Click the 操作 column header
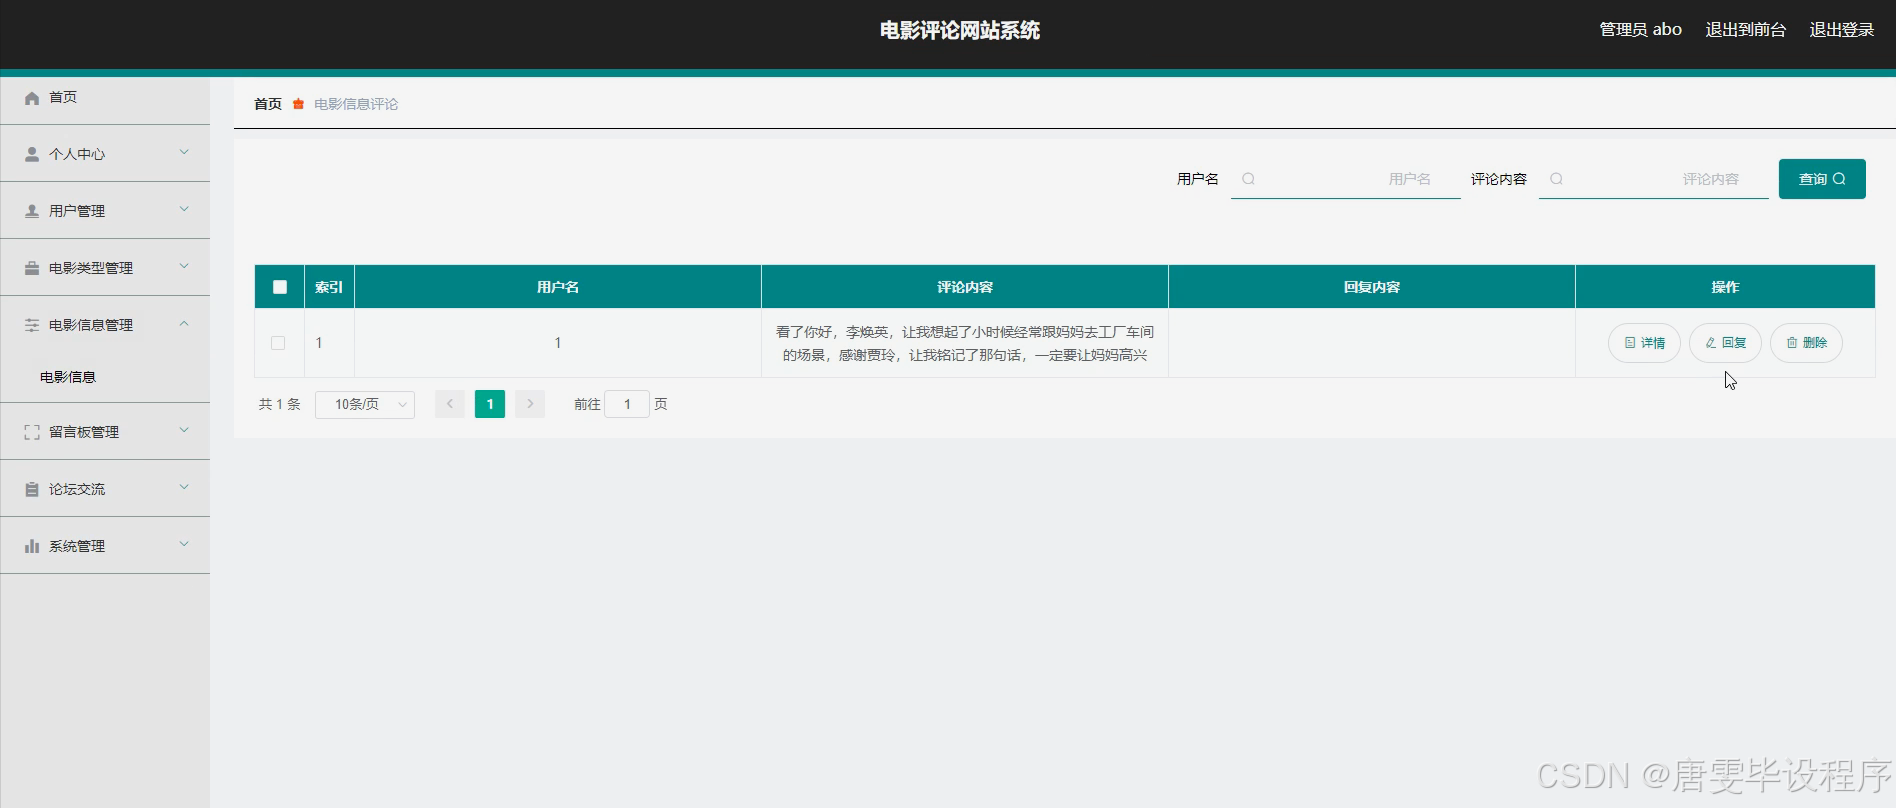 1725,287
